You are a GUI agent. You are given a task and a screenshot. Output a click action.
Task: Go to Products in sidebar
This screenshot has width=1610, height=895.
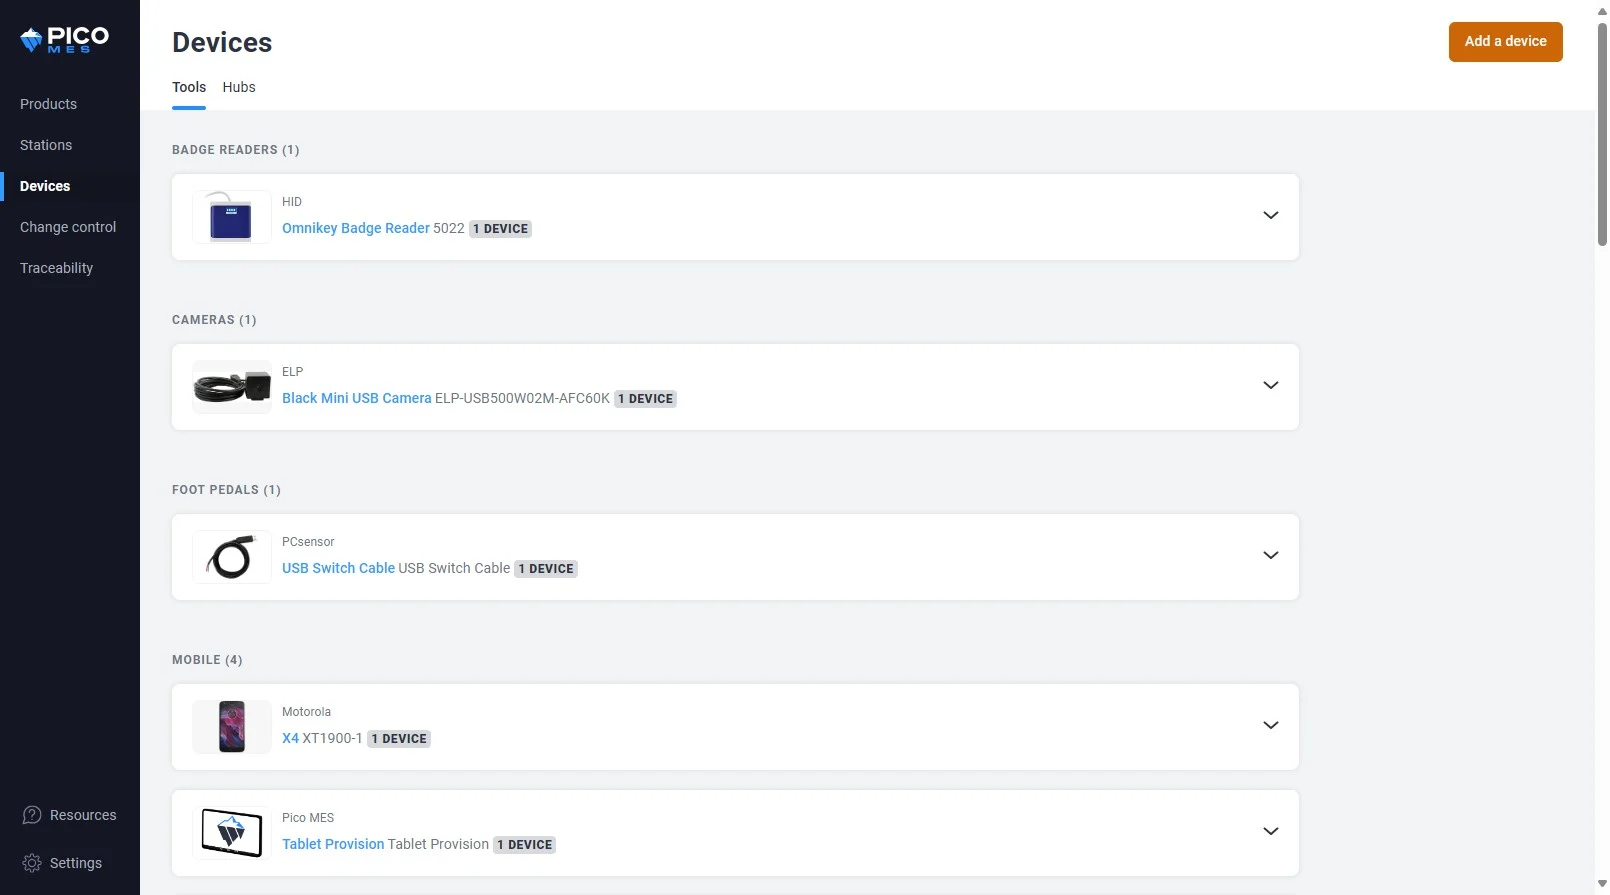[48, 104]
